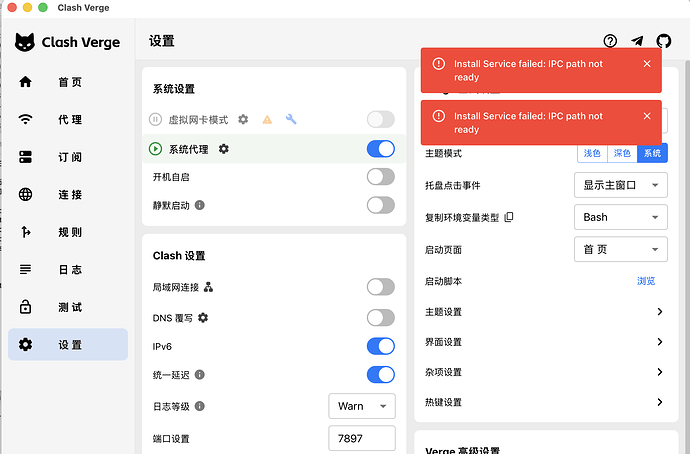Open the wrench icon beside 虚拟网卡模式

[291, 119]
